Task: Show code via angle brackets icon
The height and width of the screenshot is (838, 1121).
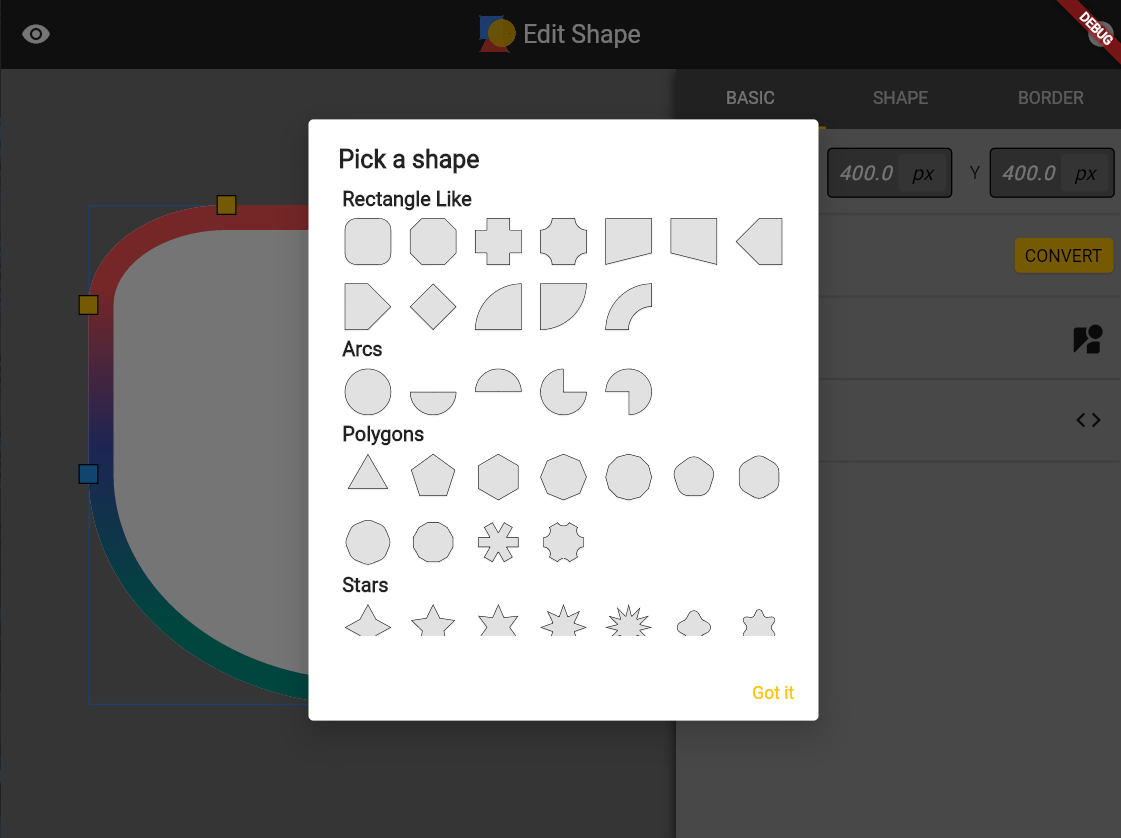Action: tap(1088, 420)
